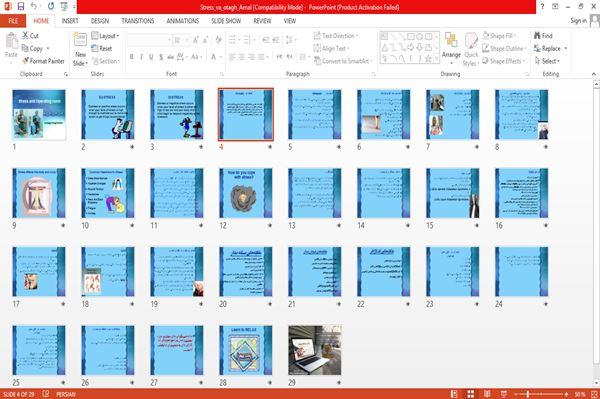Open the Shape Outline dropdown
Screen dimensions: 600x399
pyautogui.click(x=504, y=48)
